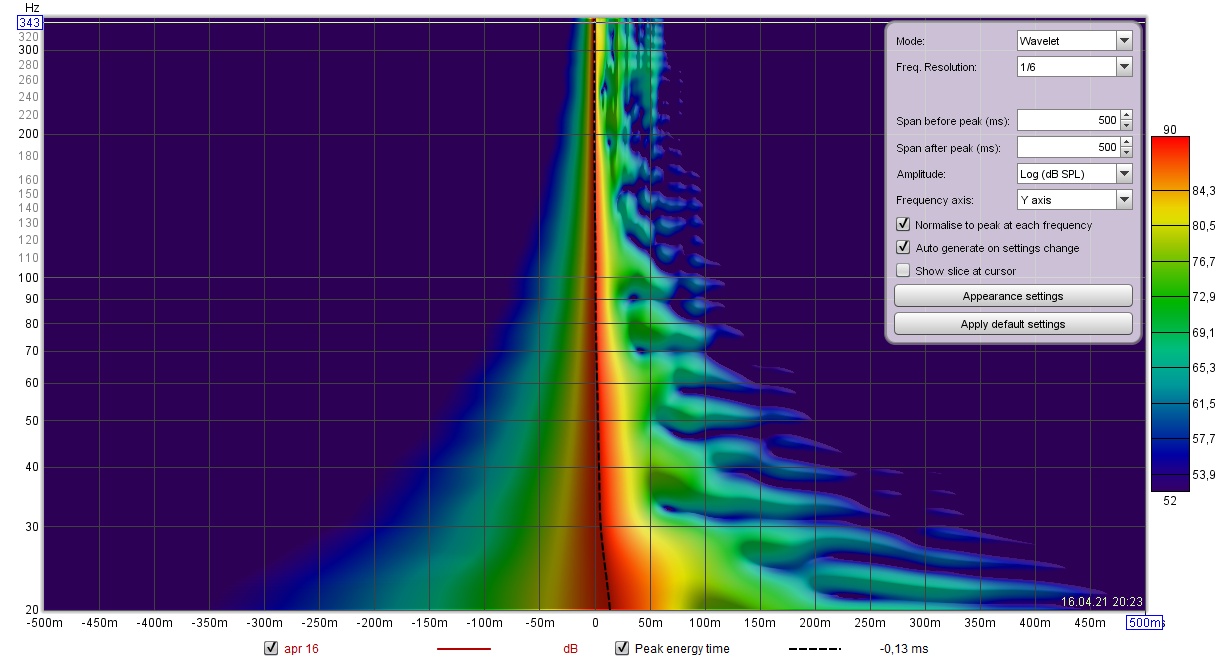Click the apr 16 measurement label
The width and height of the screenshot is (1222, 663).
click(301, 649)
